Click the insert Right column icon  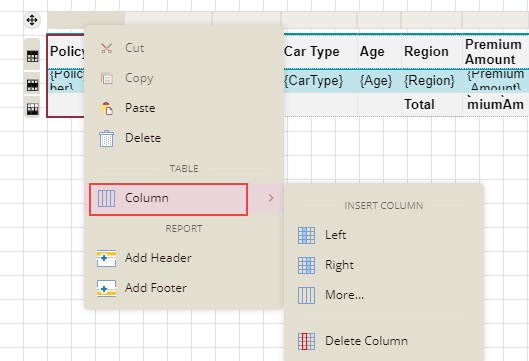307,265
